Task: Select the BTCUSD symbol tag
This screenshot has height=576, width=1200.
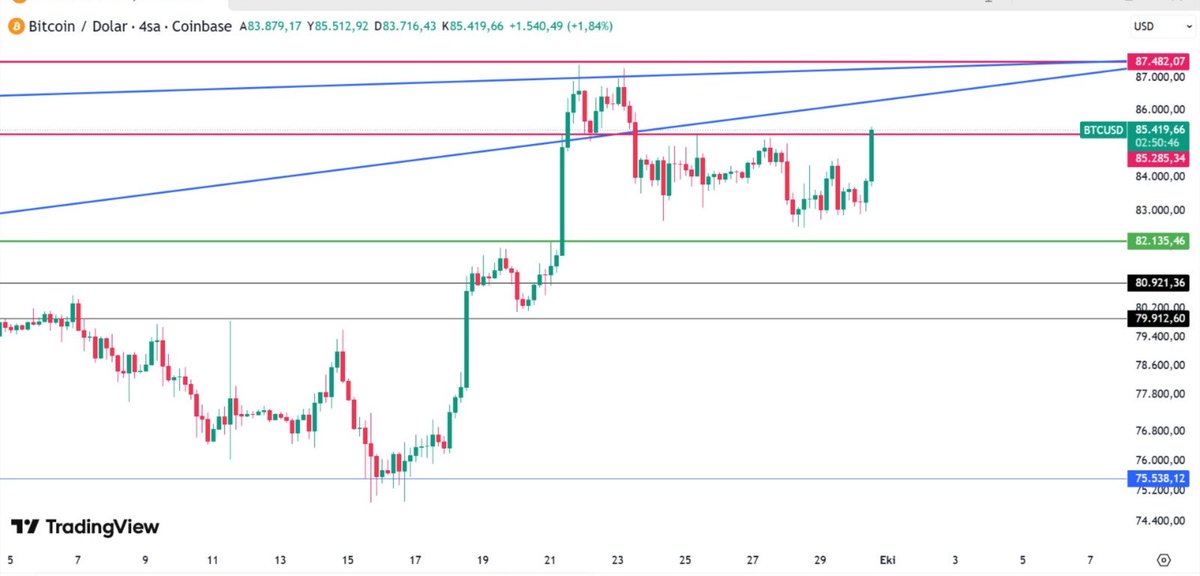Action: pos(1103,130)
